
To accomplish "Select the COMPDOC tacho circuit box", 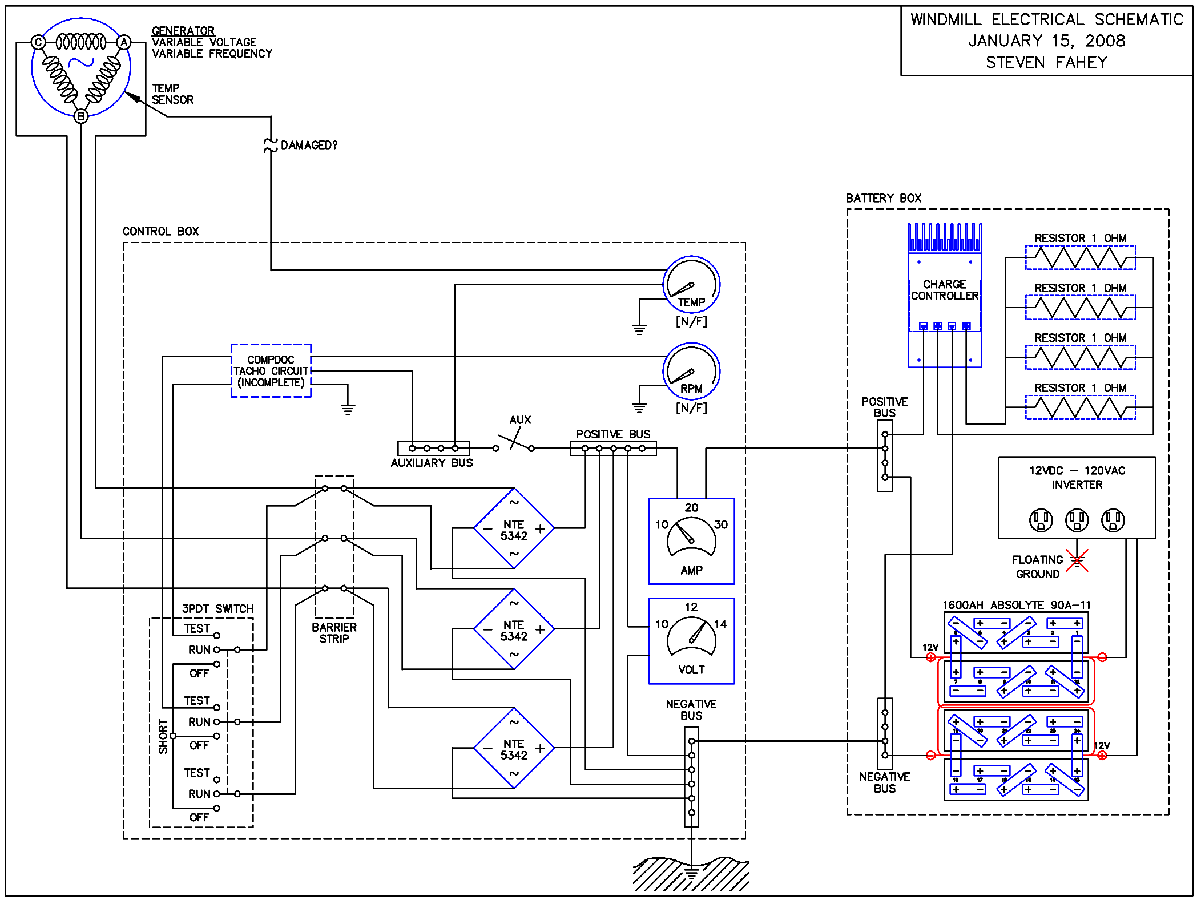I will pos(271,372).
